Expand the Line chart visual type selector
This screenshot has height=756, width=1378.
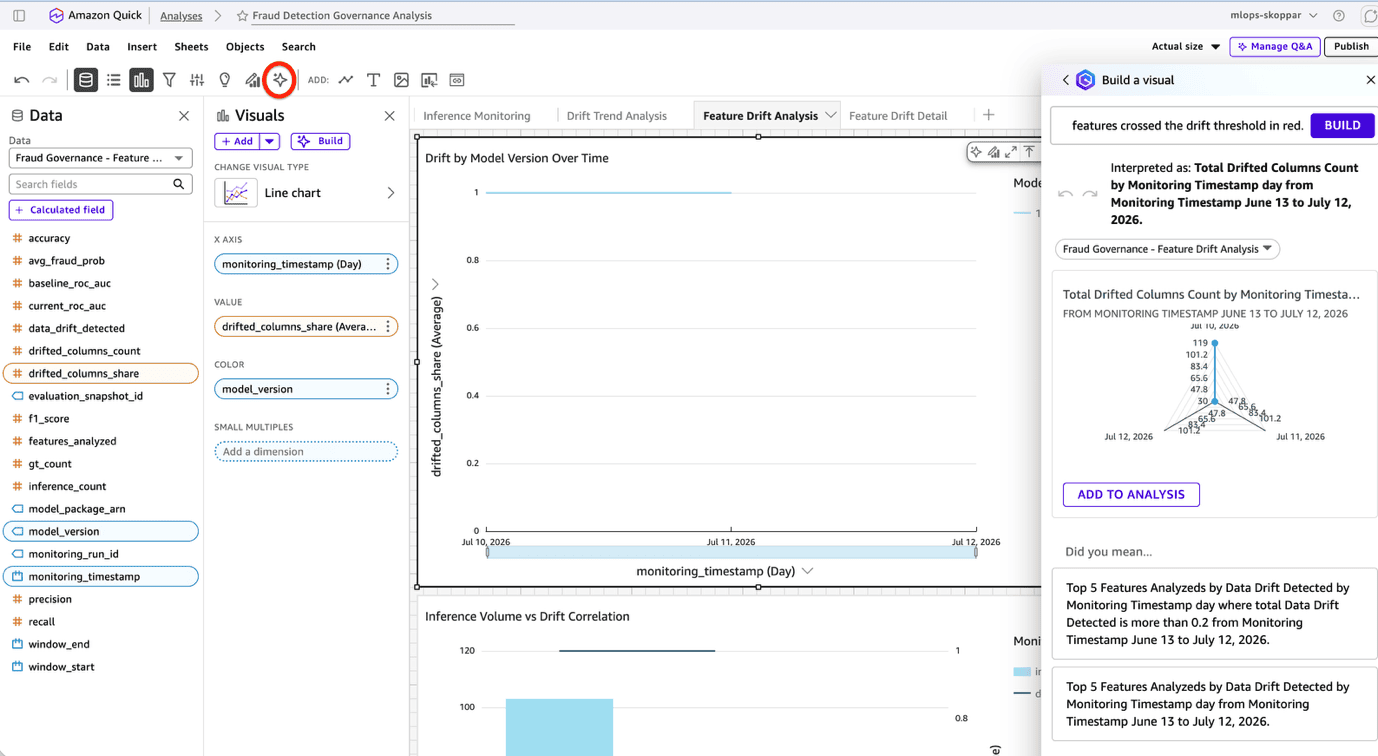pos(391,193)
